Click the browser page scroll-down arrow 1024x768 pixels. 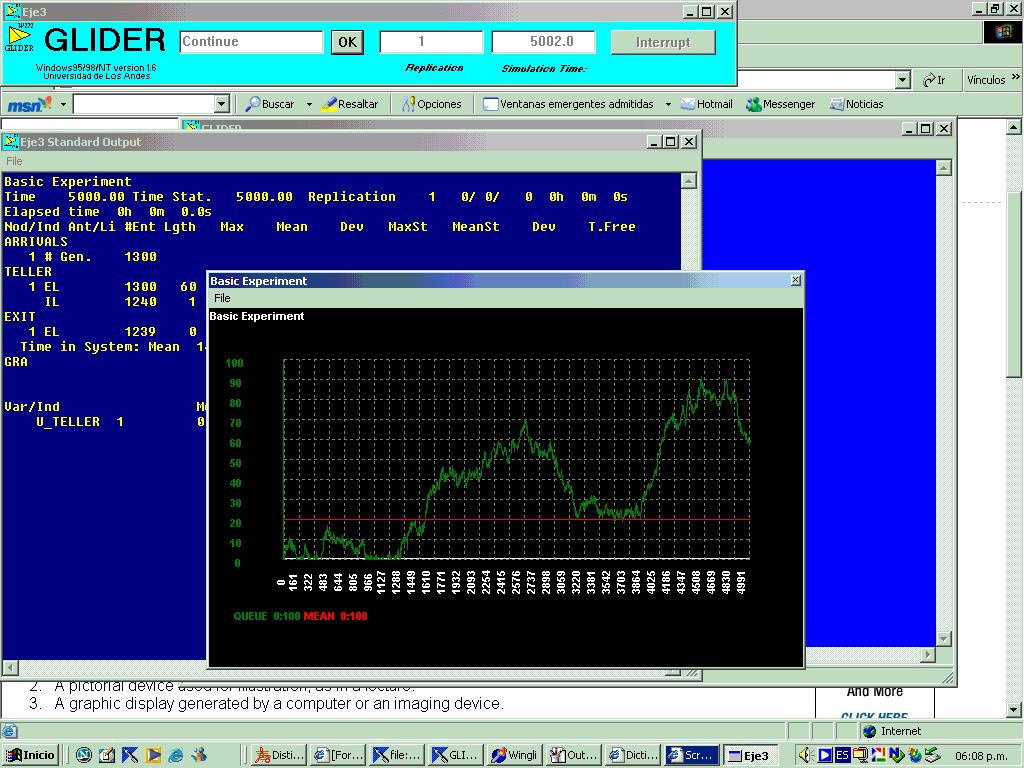pos(1014,709)
